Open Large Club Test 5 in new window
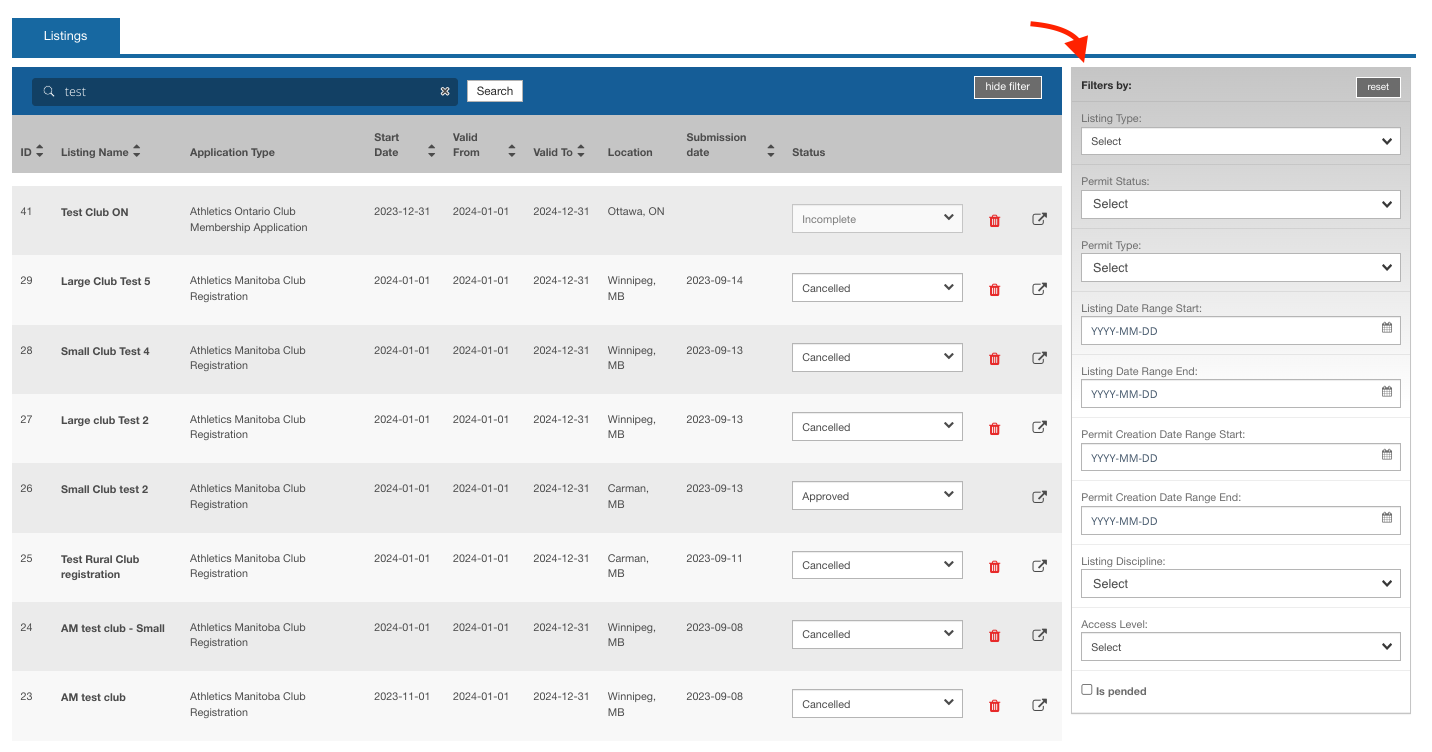Image resolution: width=1432 pixels, height=752 pixels. [1039, 289]
